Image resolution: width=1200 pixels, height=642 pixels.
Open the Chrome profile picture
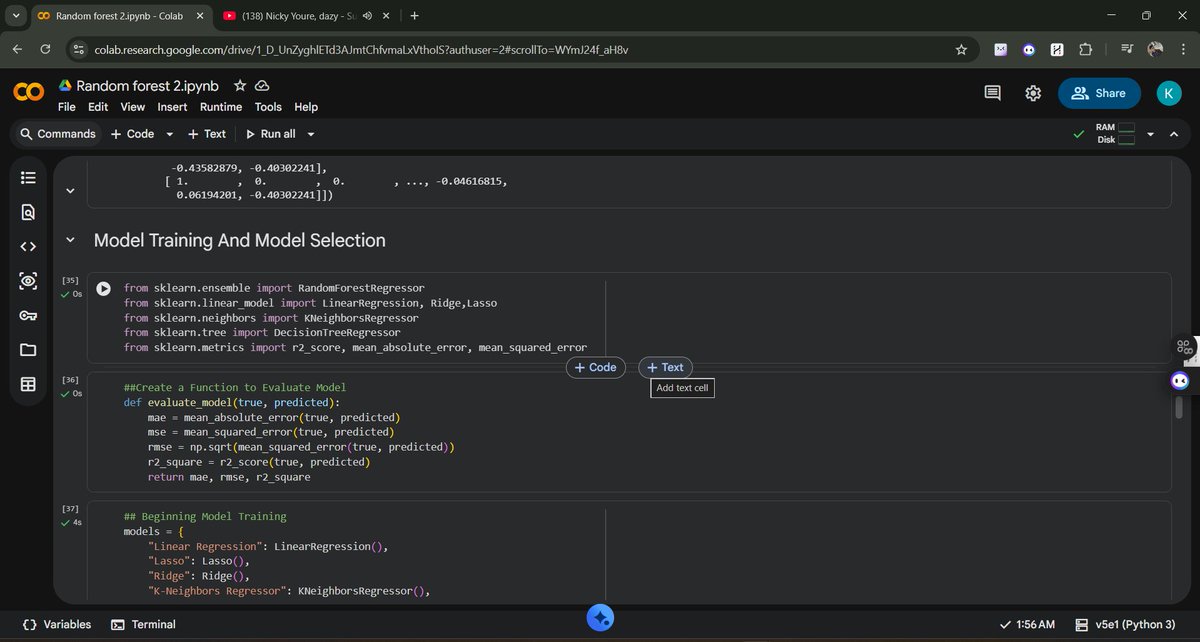1156,49
